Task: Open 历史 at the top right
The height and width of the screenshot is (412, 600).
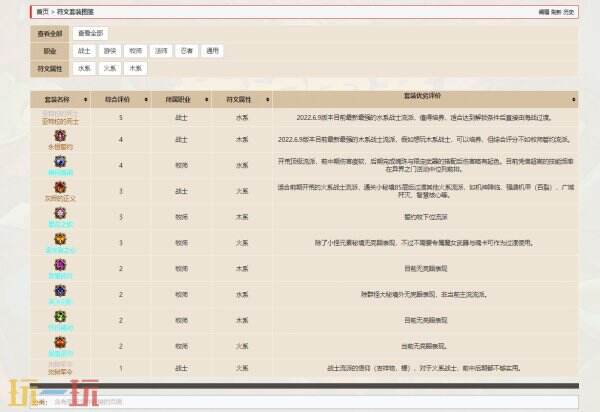Action: click(568, 12)
